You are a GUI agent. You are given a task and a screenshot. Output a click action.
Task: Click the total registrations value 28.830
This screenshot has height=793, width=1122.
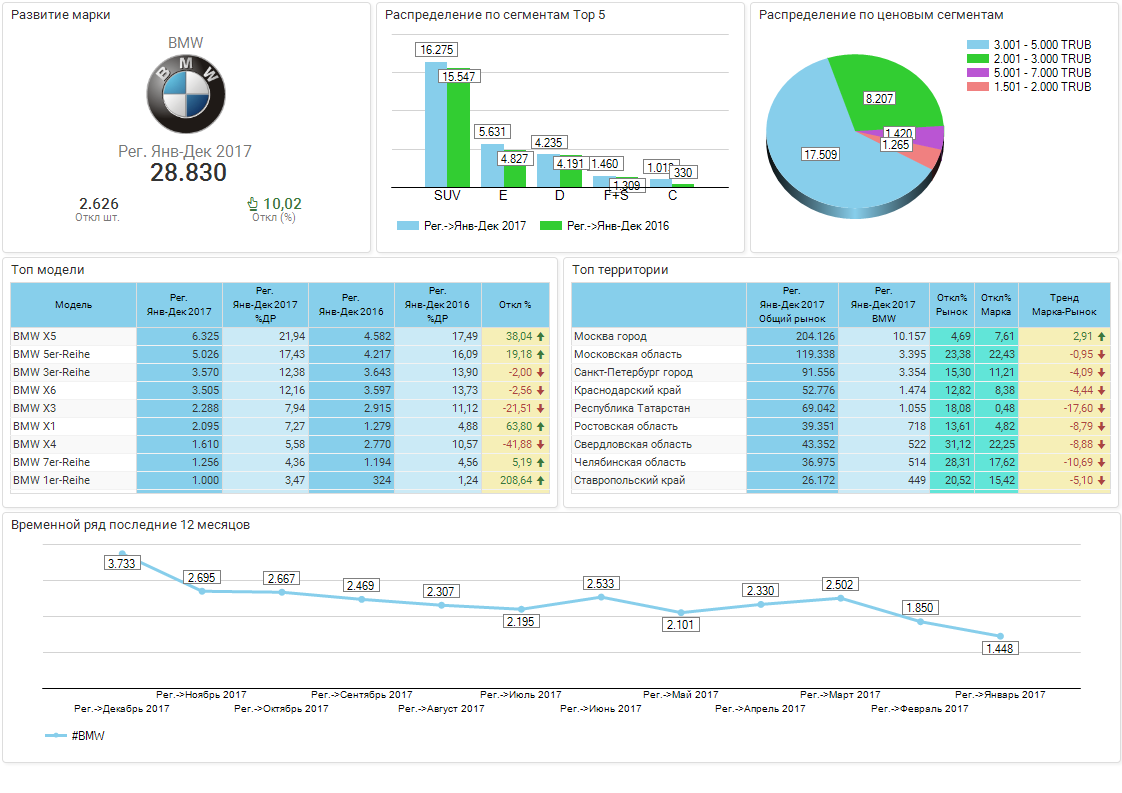point(188,172)
